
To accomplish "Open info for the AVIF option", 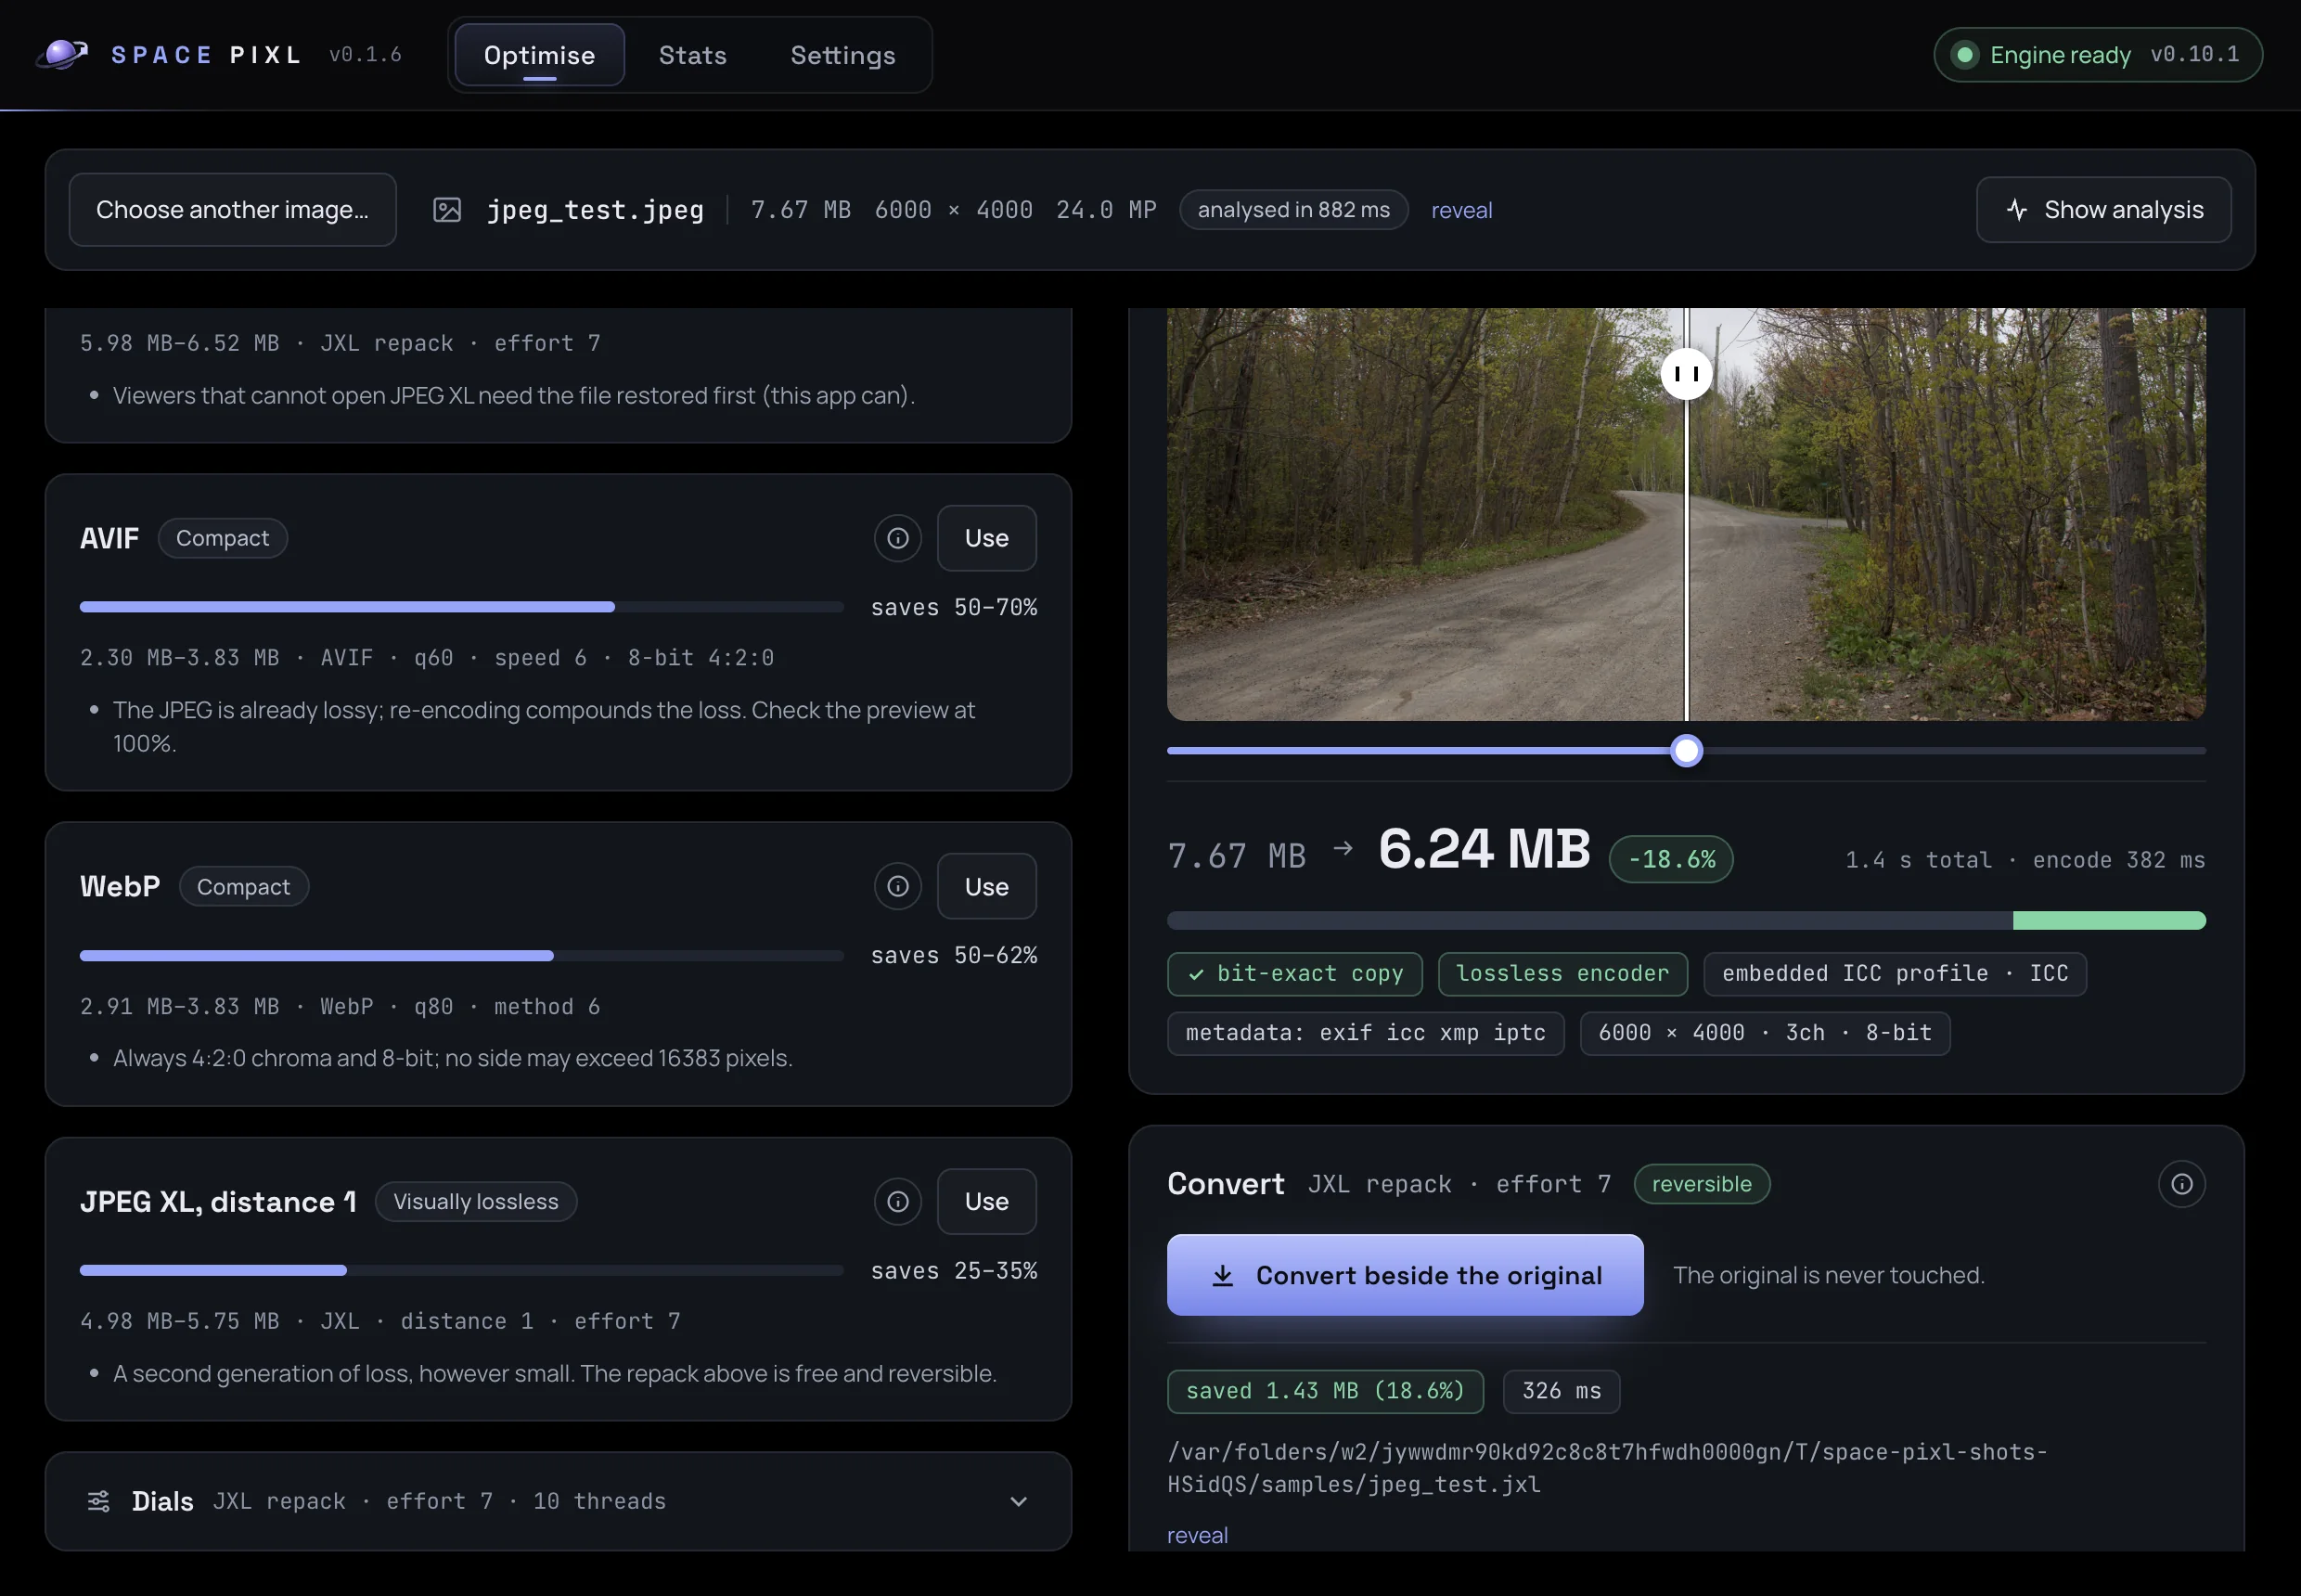I will [897, 538].
